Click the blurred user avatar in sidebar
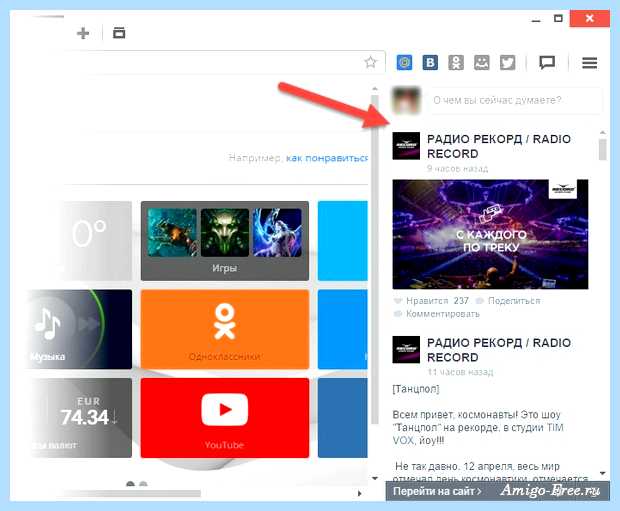This screenshot has width=620, height=511. point(406,100)
